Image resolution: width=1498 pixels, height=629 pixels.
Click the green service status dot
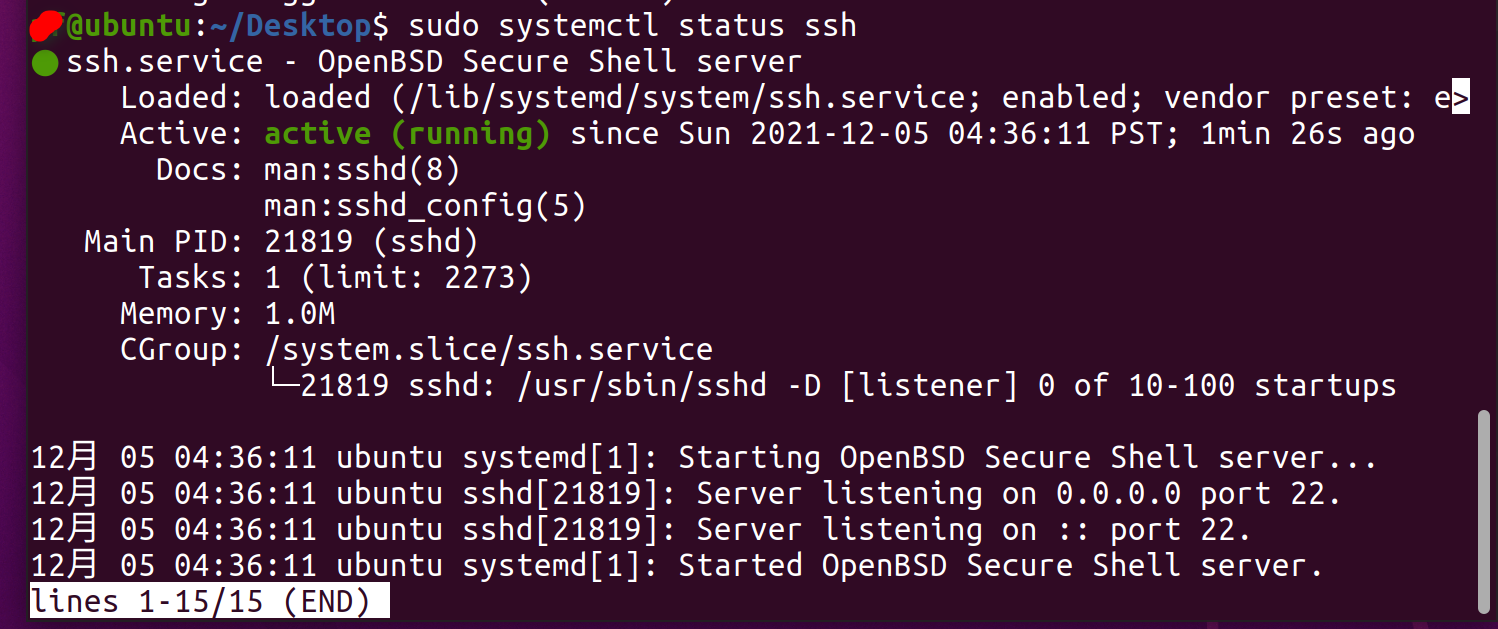[x=45, y=63]
